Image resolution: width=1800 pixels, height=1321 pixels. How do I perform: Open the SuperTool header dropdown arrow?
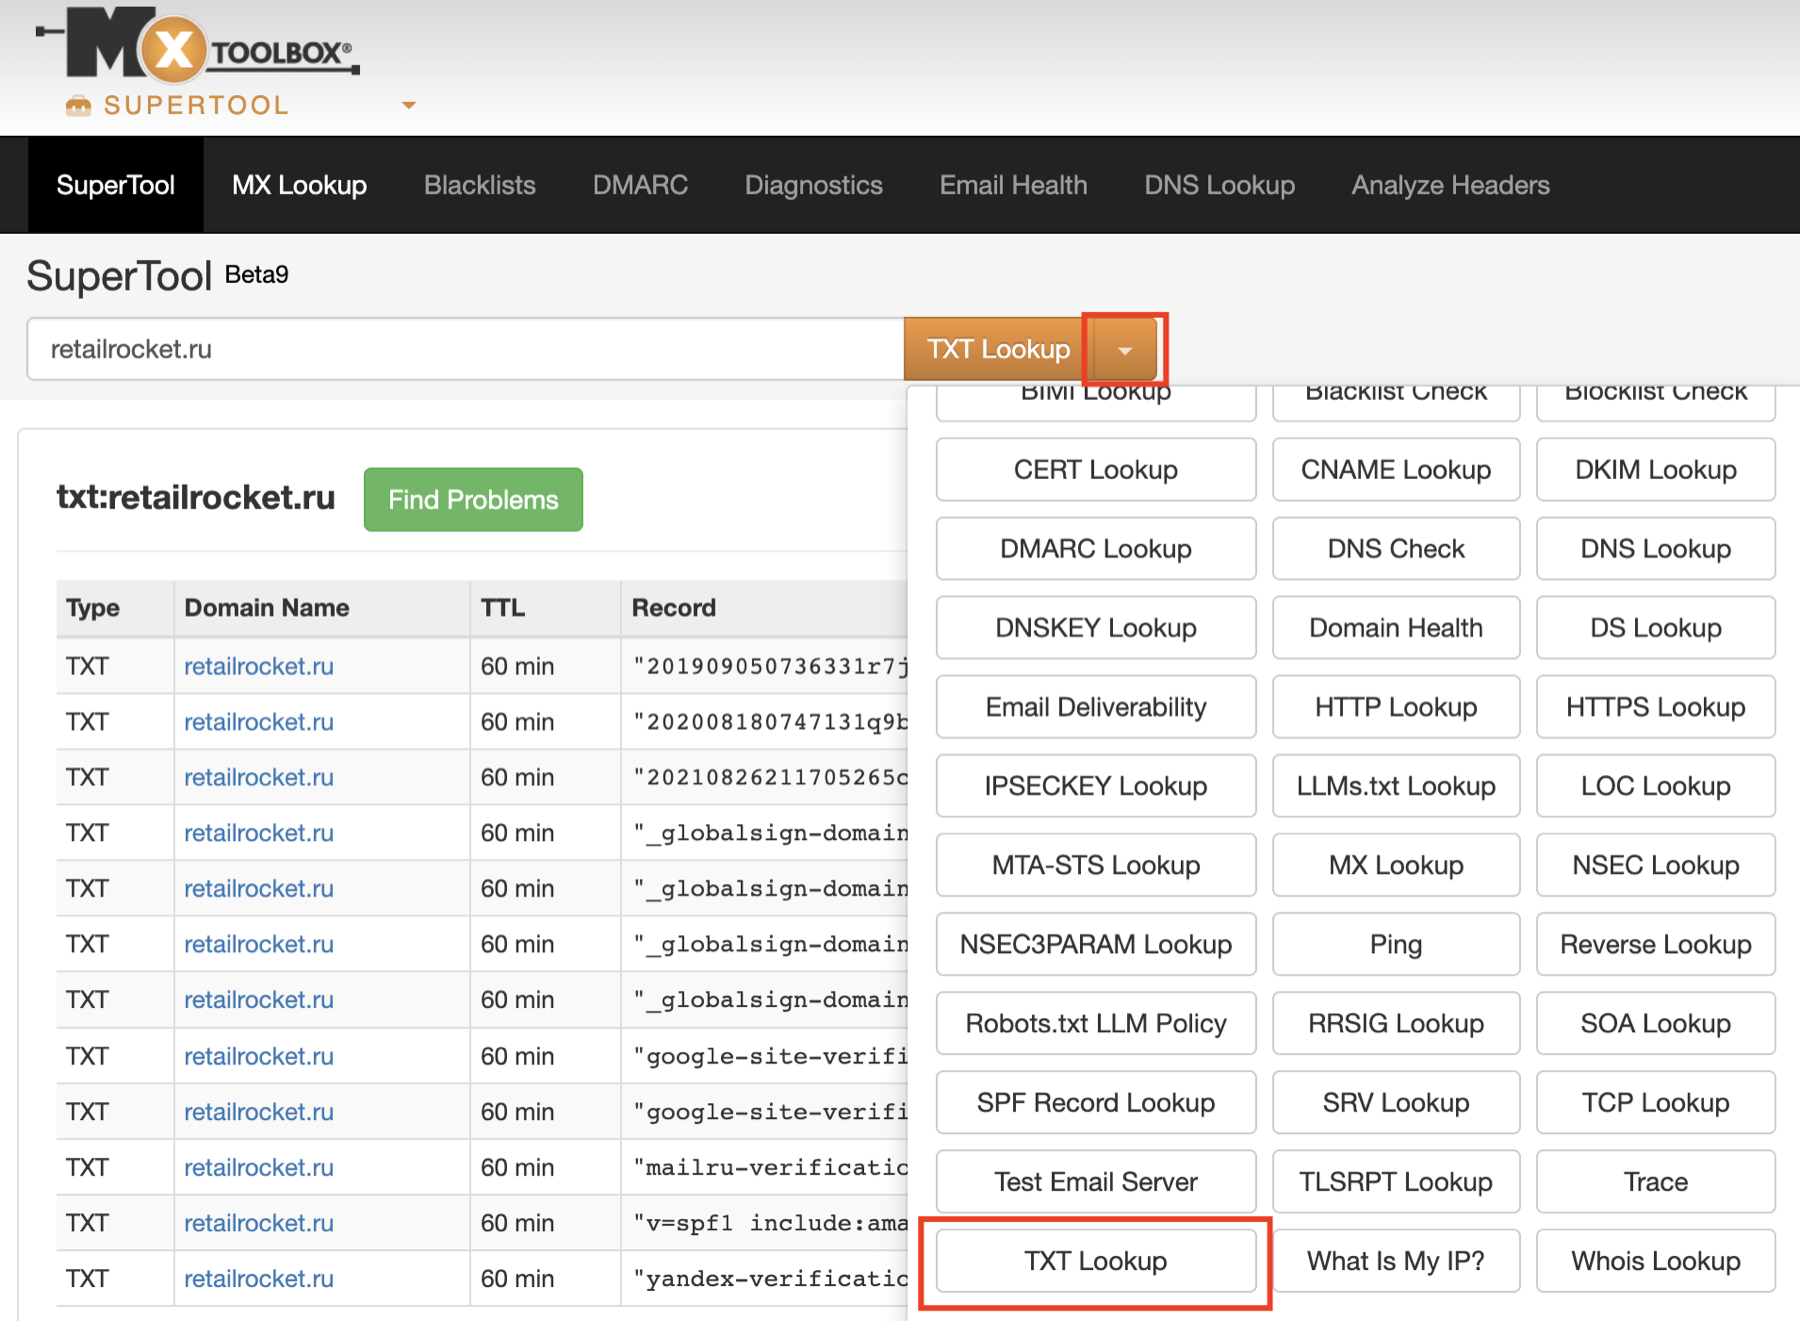click(x=408, y=105)
